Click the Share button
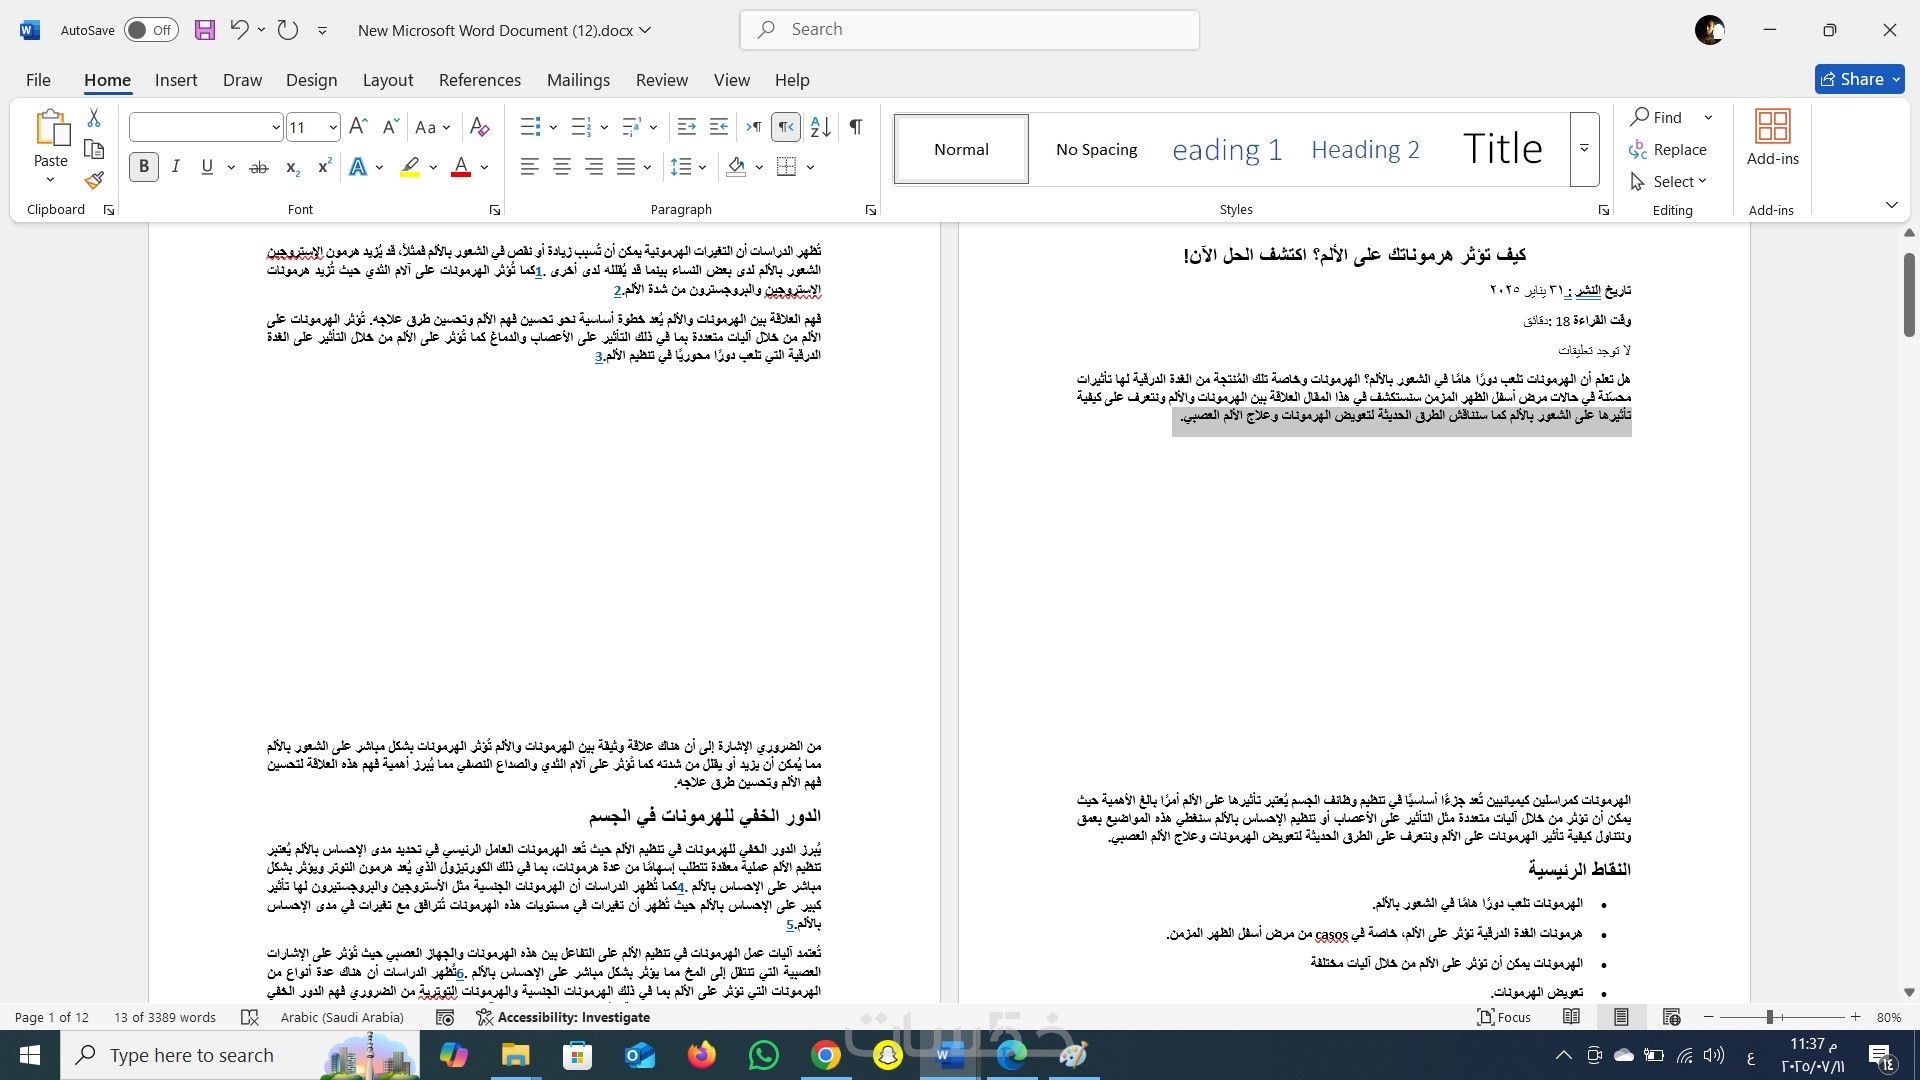 coord(1858,79)
